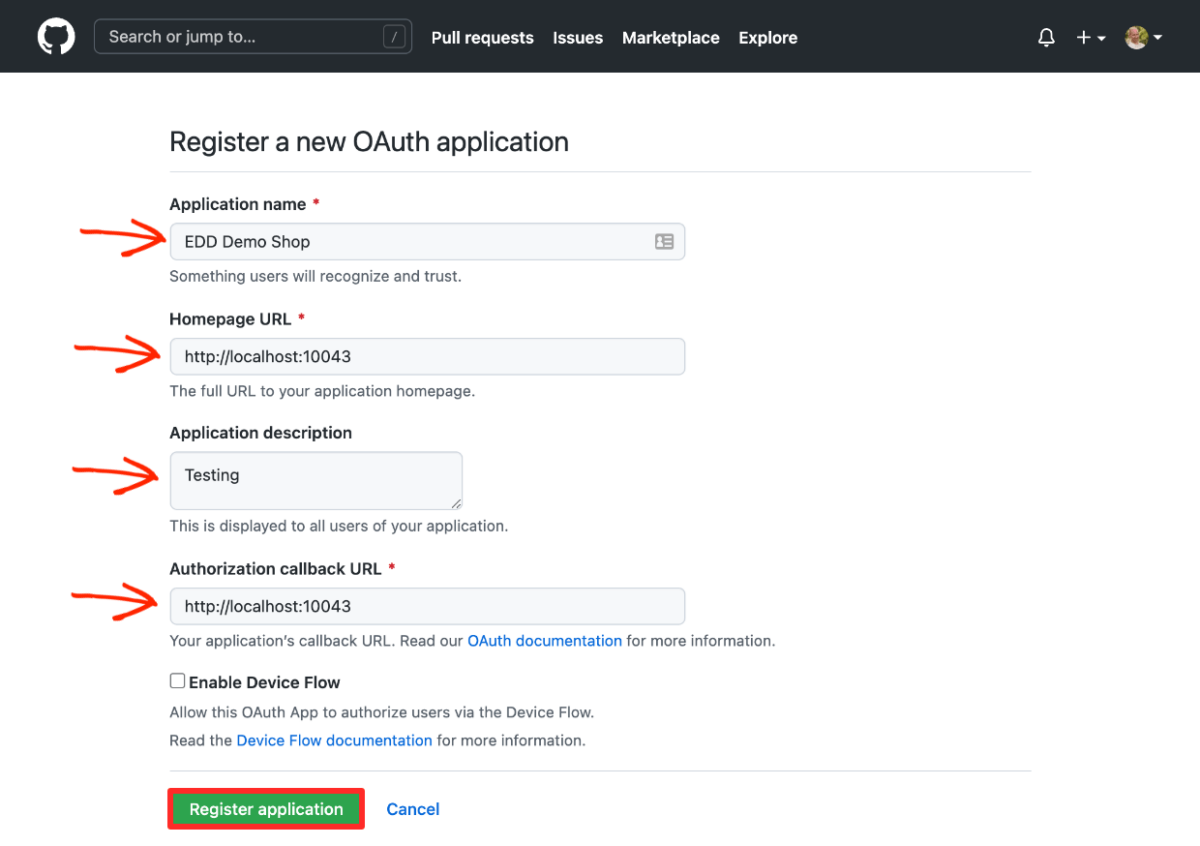Open the Device Flow documentation link
This screenshot has width=1200, height=846.
[334, 740]
